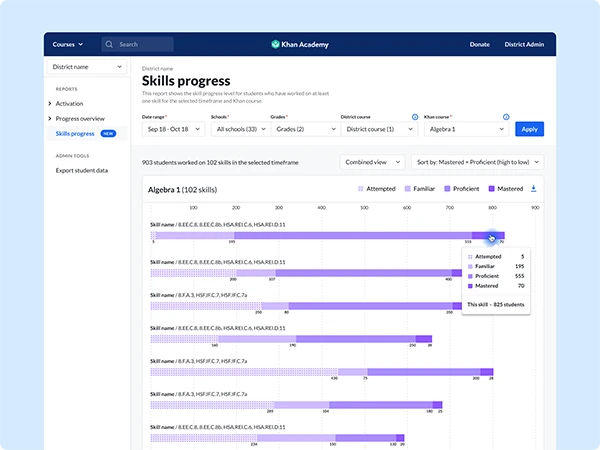Click the Apply button

[x=529, y=129]
